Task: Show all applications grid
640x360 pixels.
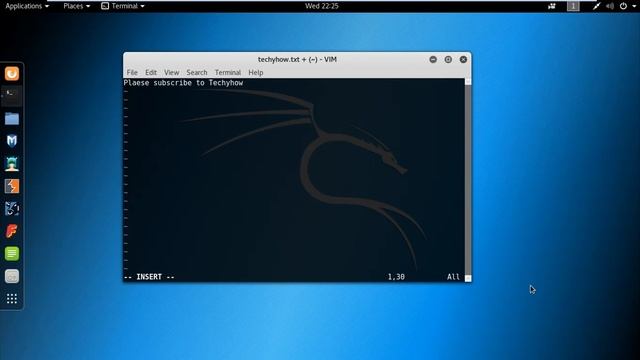Action: pos(12,299)
